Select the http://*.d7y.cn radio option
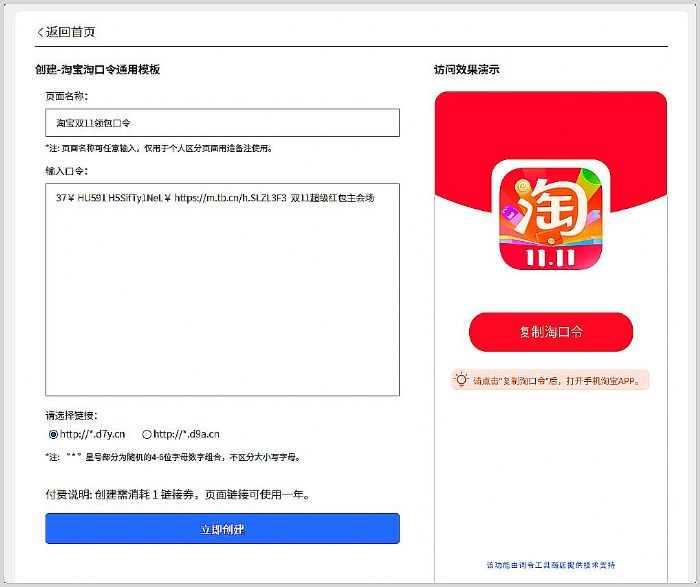 coord(53,434)
